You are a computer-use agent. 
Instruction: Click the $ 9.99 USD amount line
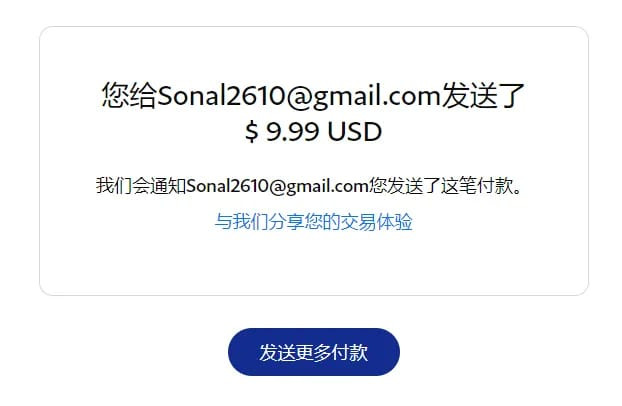click(x=313, y=131)
